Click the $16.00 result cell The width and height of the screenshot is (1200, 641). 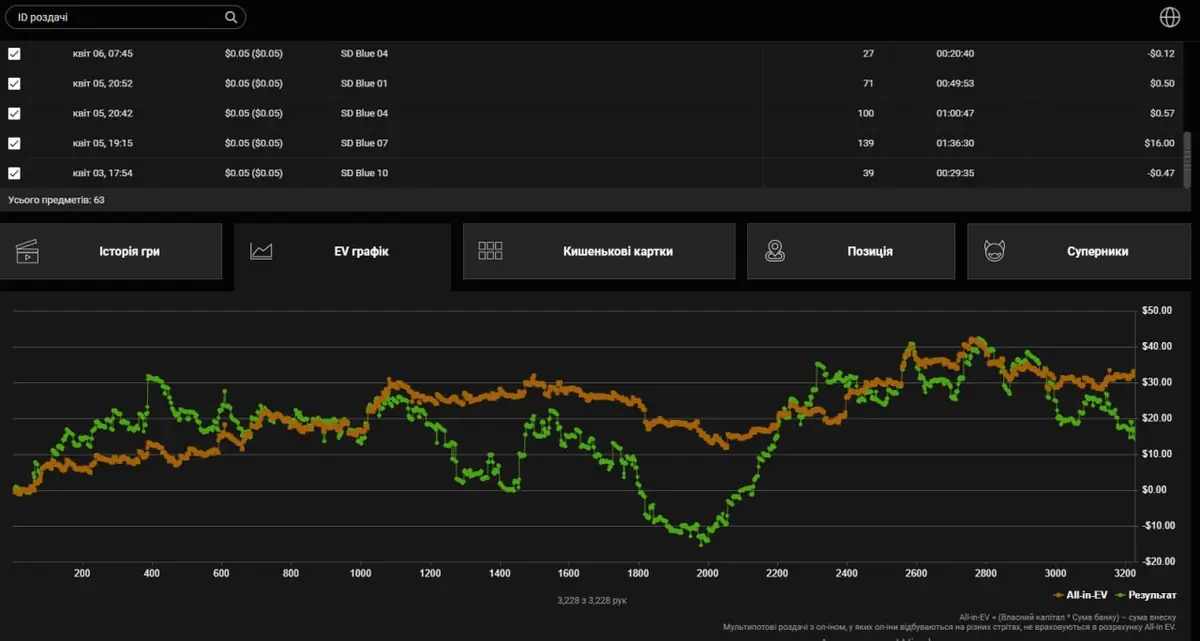1159,144
